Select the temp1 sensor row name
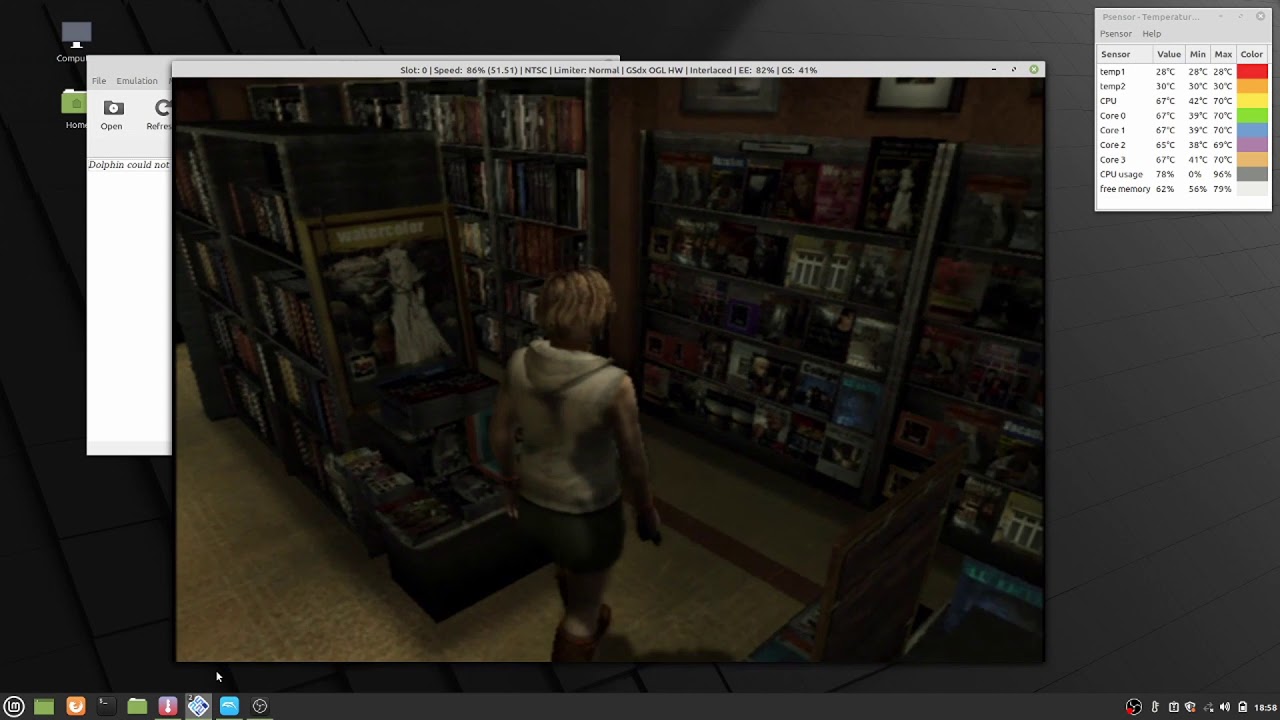 [1112, 72]
